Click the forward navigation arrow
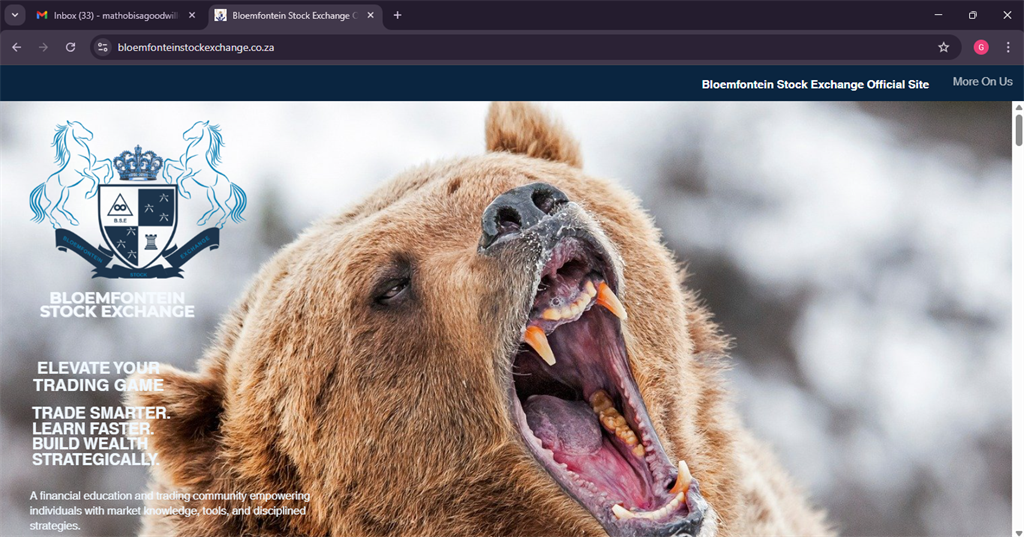 pos(43,47)
